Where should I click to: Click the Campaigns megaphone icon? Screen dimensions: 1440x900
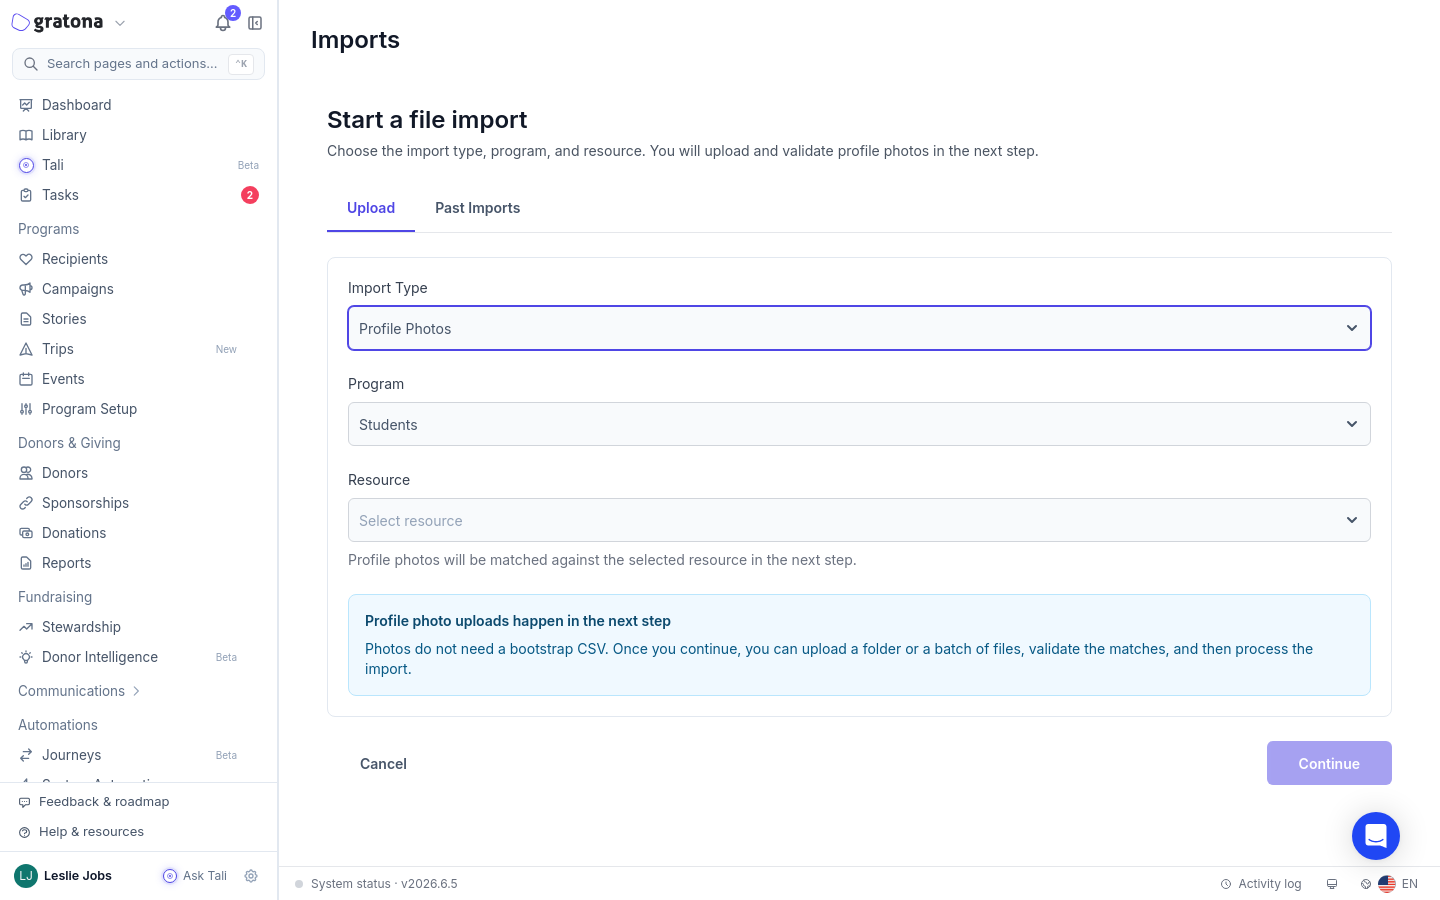tap(26, 289)
